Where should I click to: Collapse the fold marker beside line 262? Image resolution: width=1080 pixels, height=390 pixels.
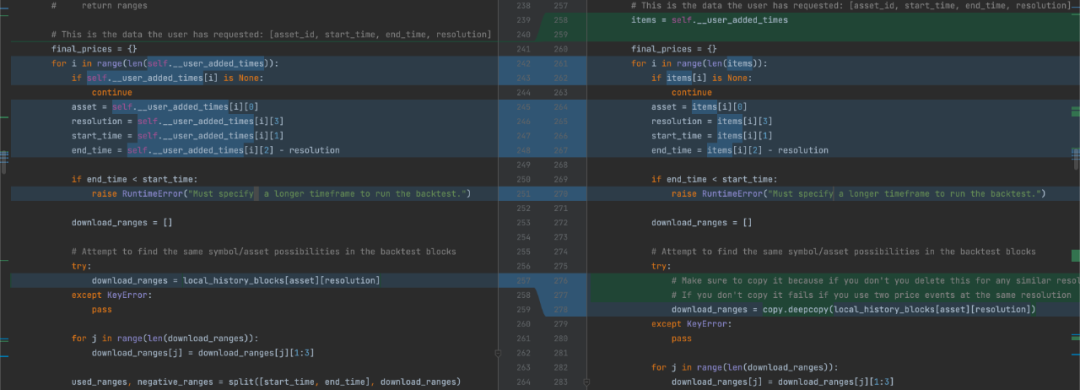tap(498, 353)
